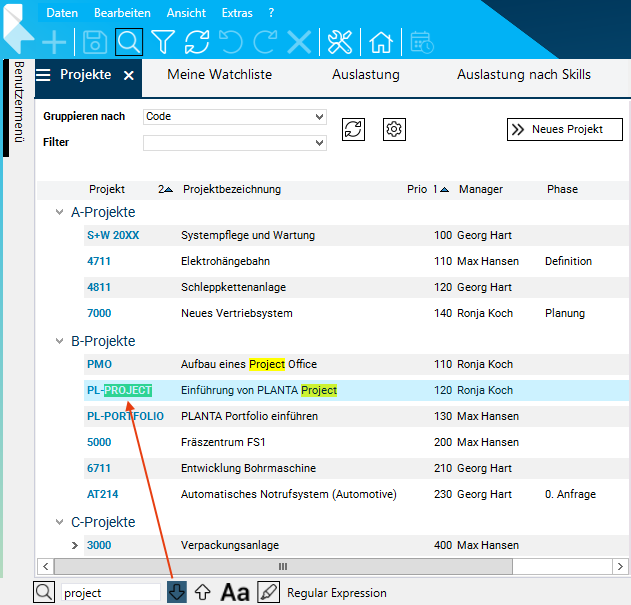The image size is (631, 605).
Task: Click the Neues Projekt button
Action: click(565, 129)
